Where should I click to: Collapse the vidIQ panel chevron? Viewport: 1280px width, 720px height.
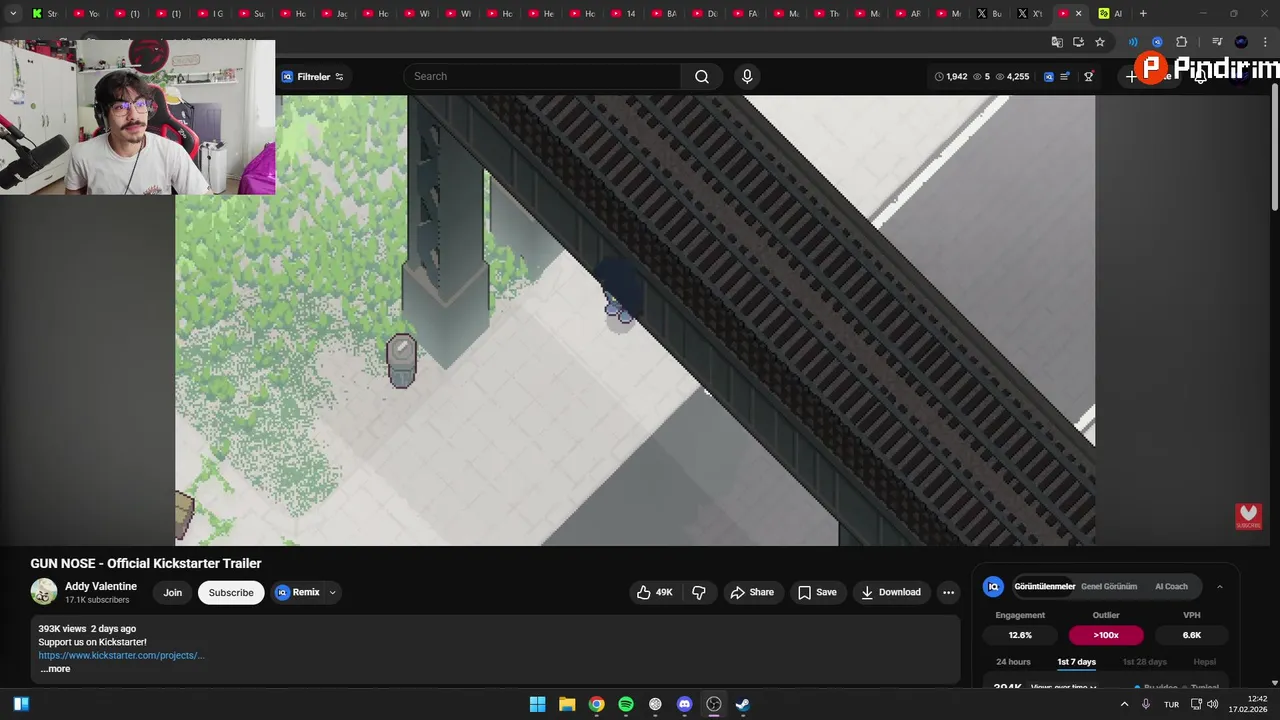pos(1219,586)
